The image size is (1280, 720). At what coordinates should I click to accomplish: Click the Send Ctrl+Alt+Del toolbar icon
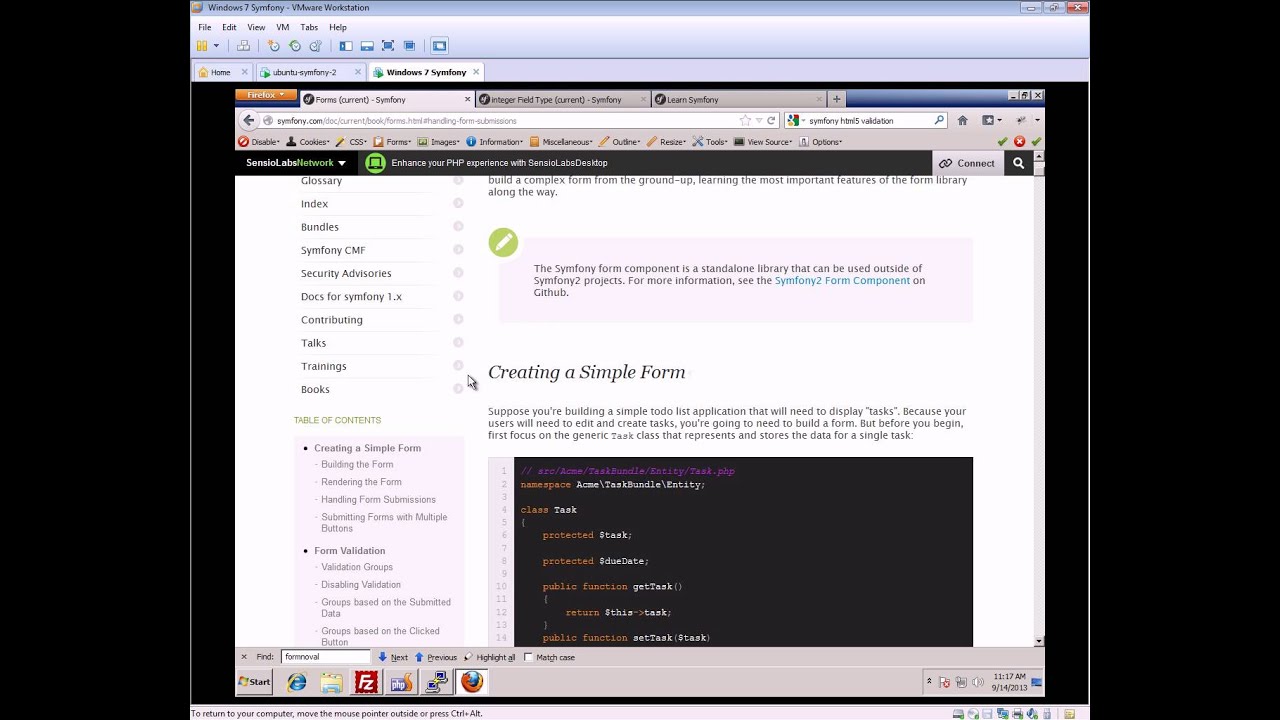[243, 46]
